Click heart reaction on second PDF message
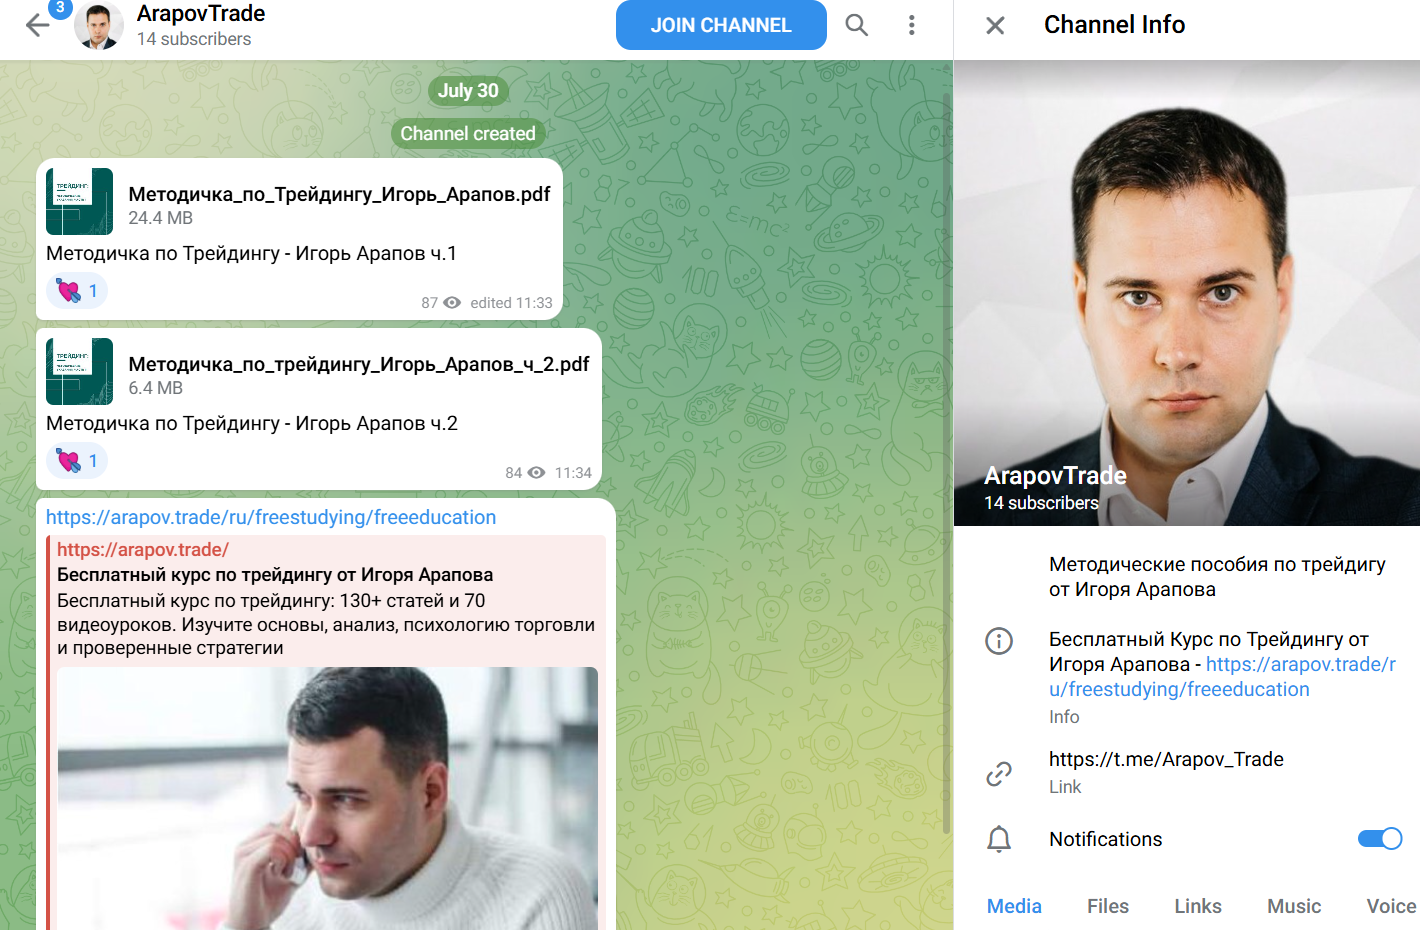 pos(77,461)
